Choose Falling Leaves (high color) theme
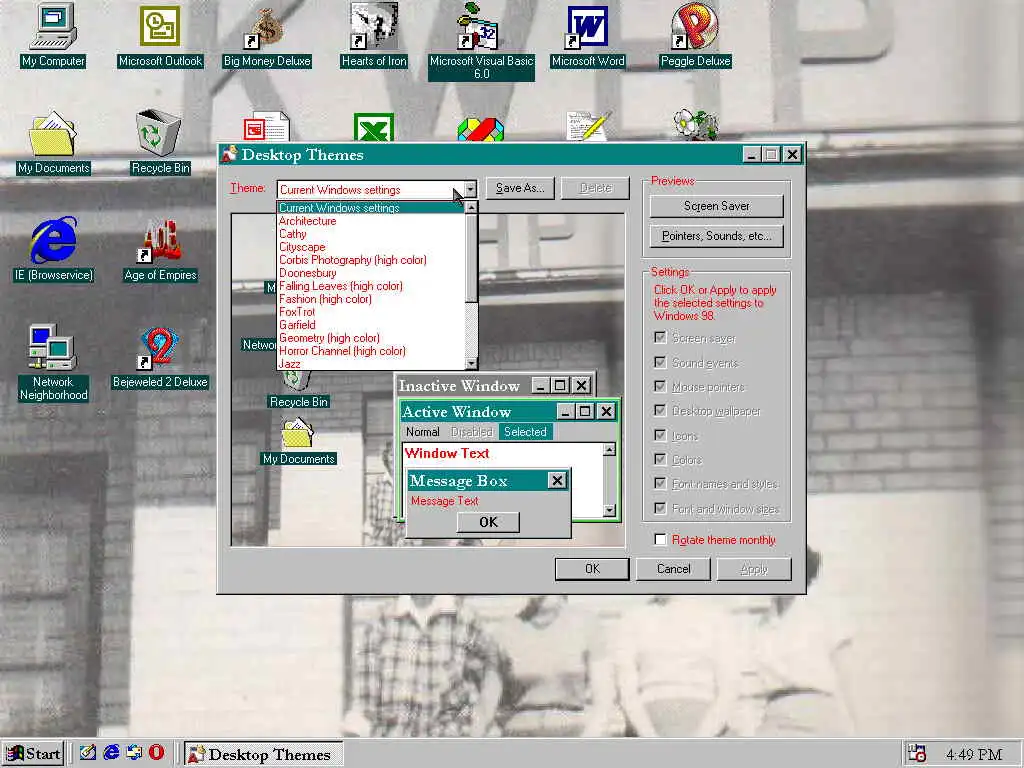 371,286
